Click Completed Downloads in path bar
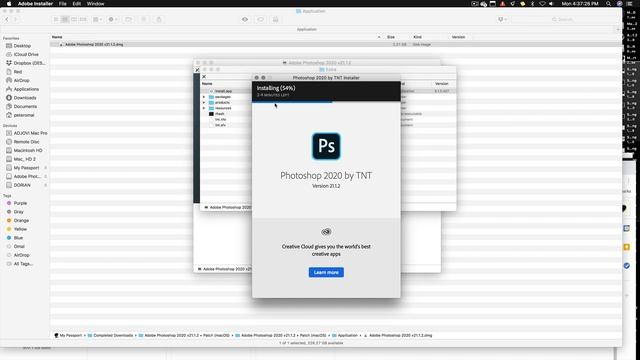The image size is (640, 360). coord(111,335)
